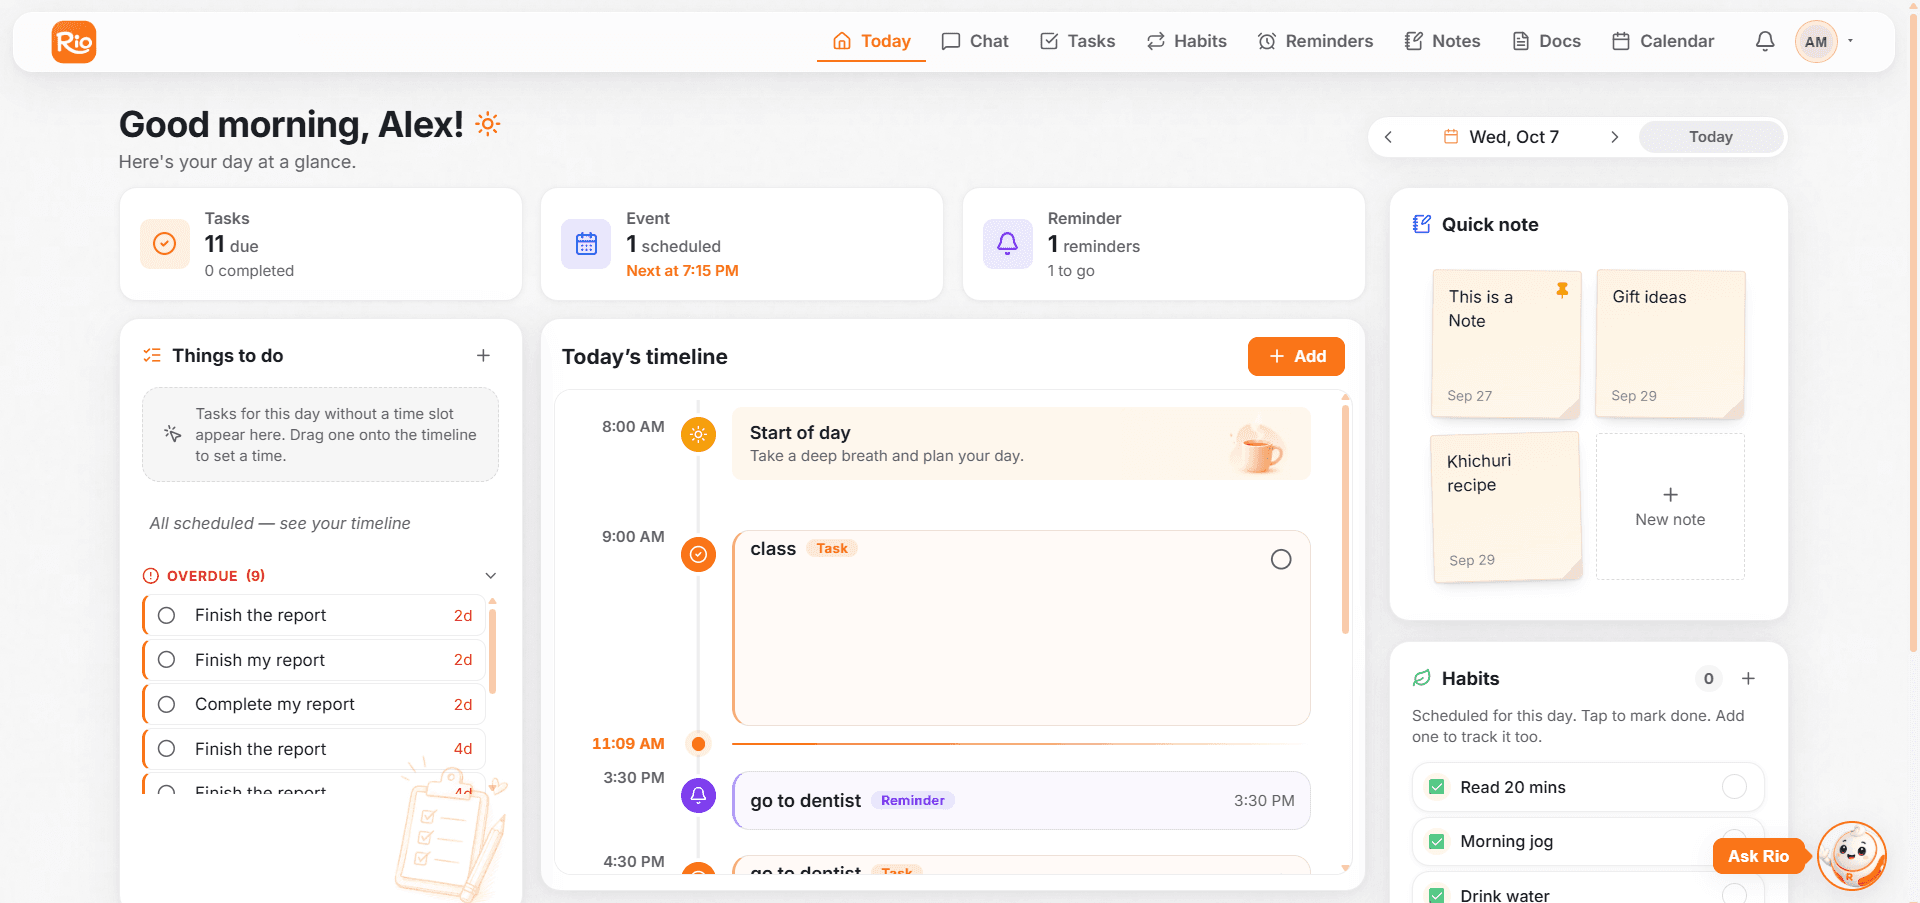Click the AM user avatar
Screen dimensions: 1920x903
pos(1816,42)
